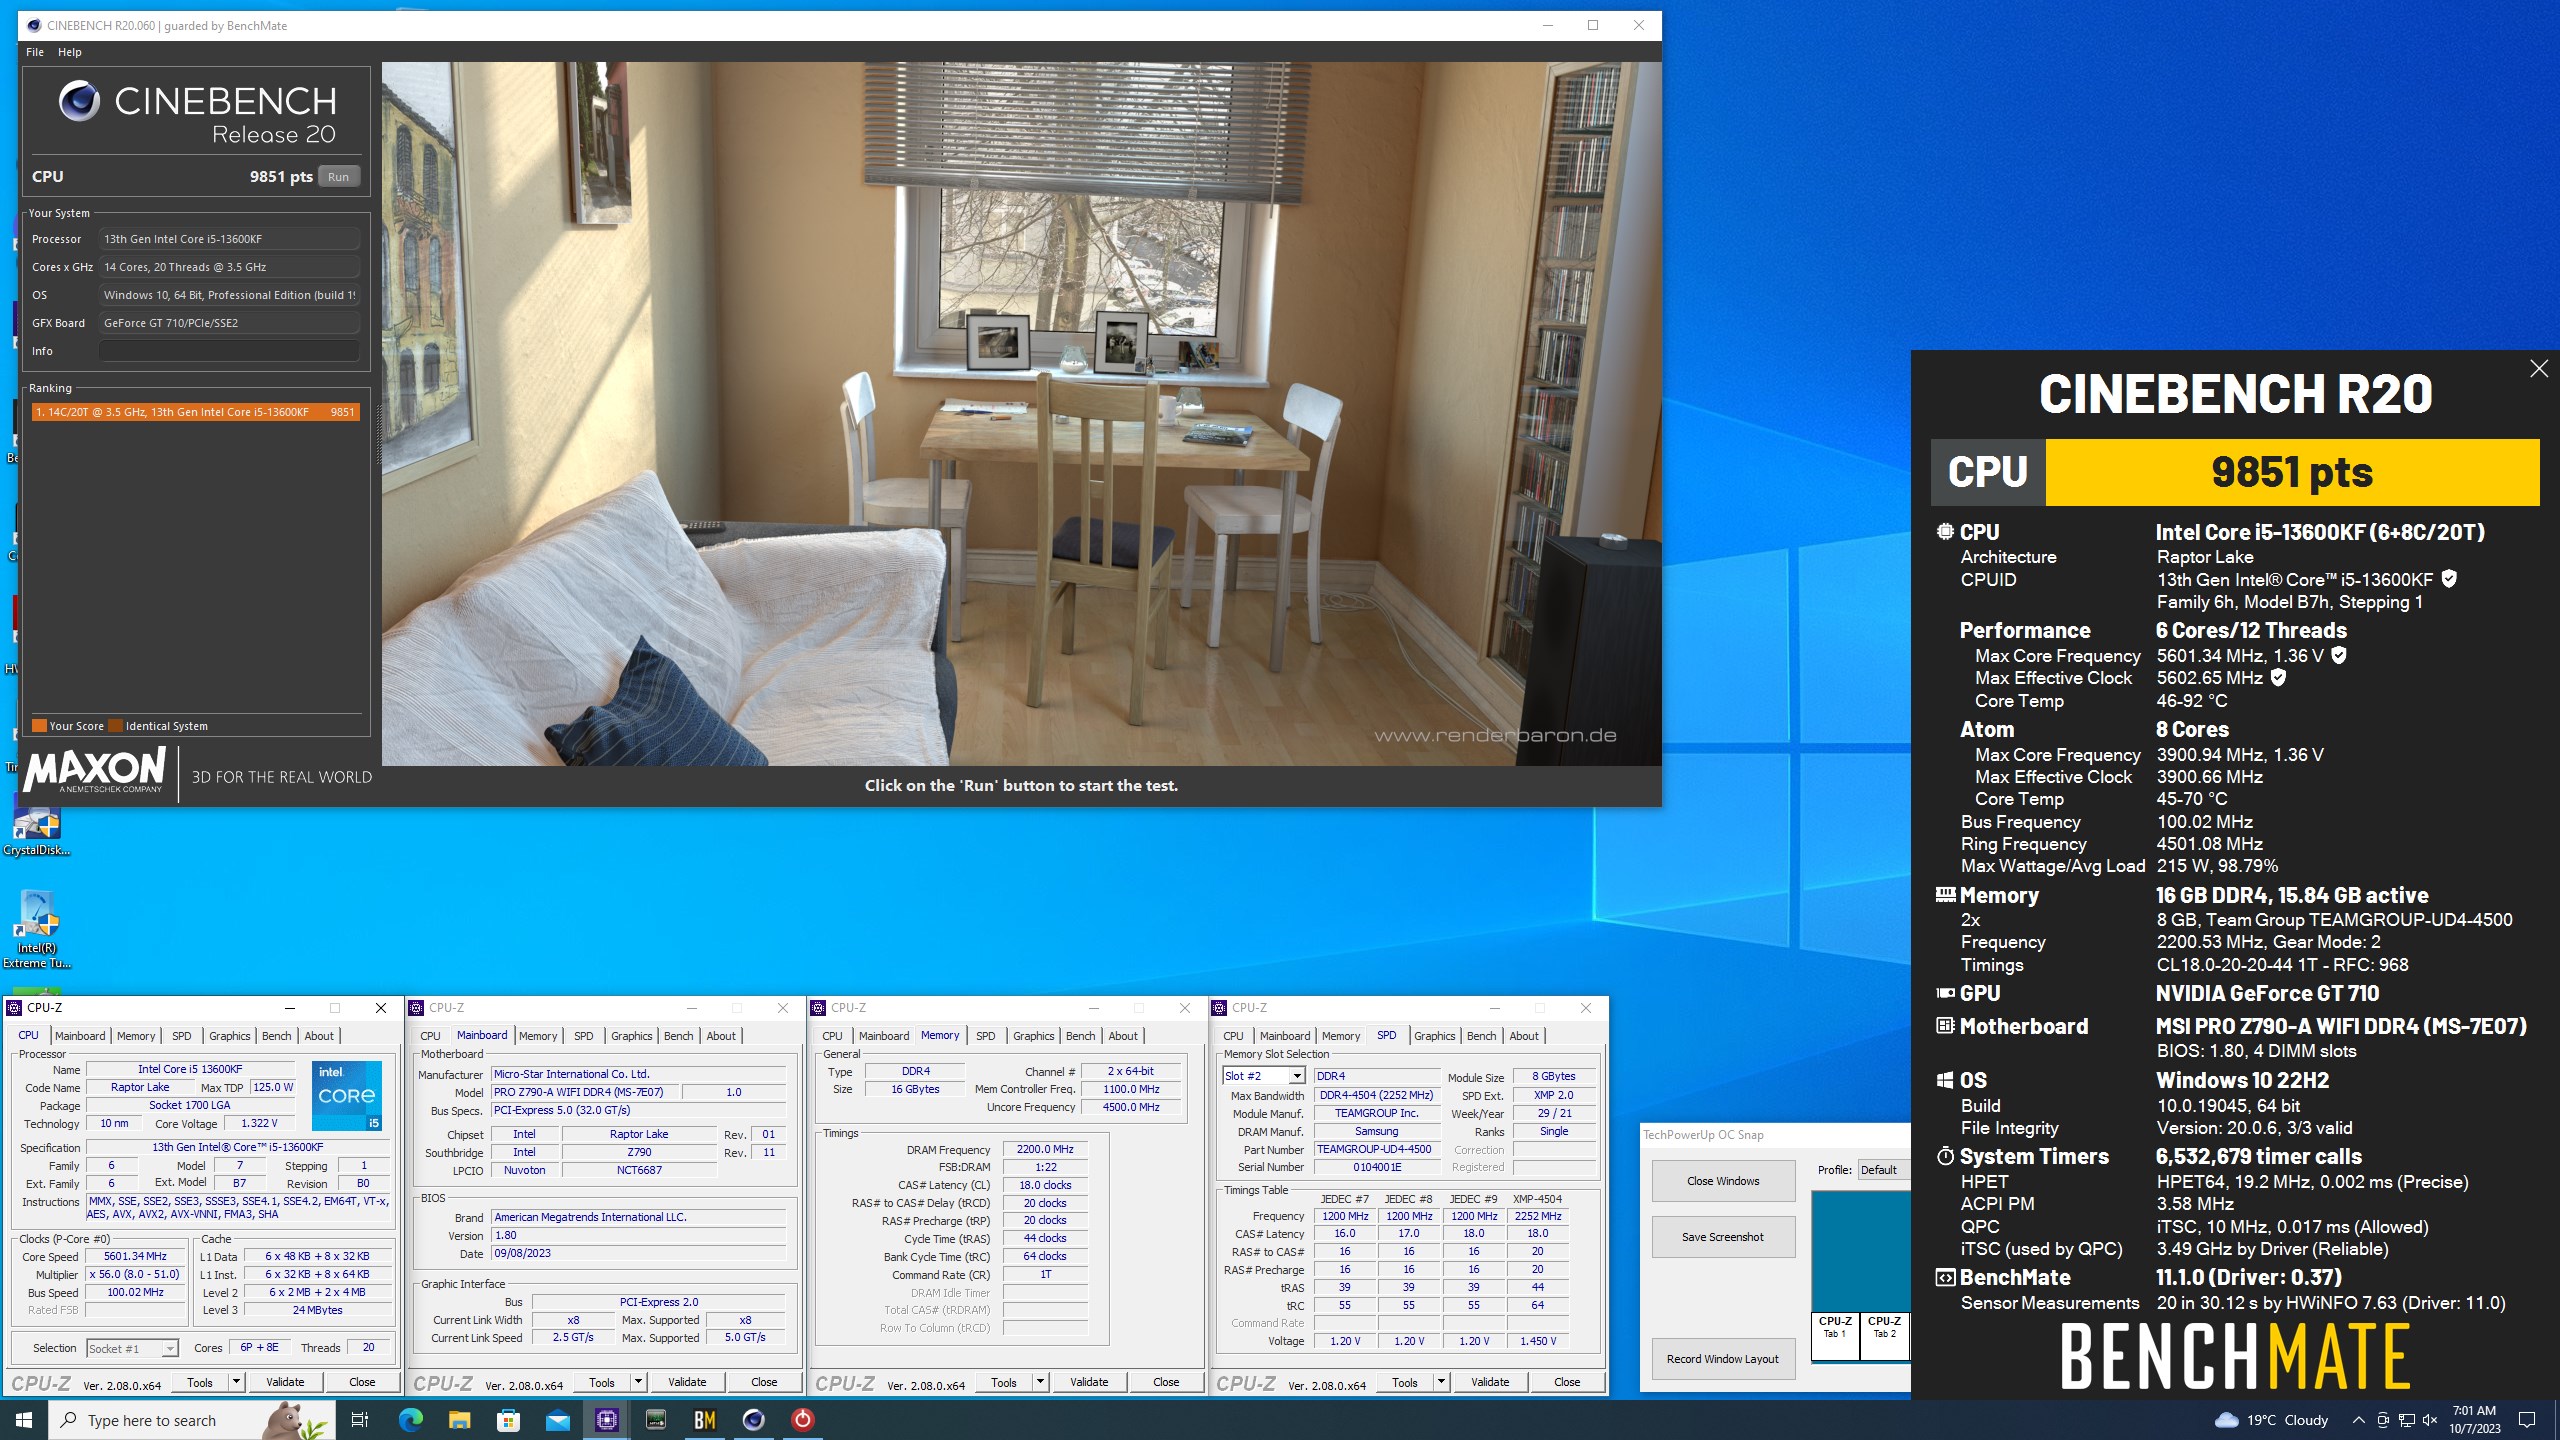2560x1440 pixels.
Task: Open the red power taskbar icon
Action: point(802,1420)
